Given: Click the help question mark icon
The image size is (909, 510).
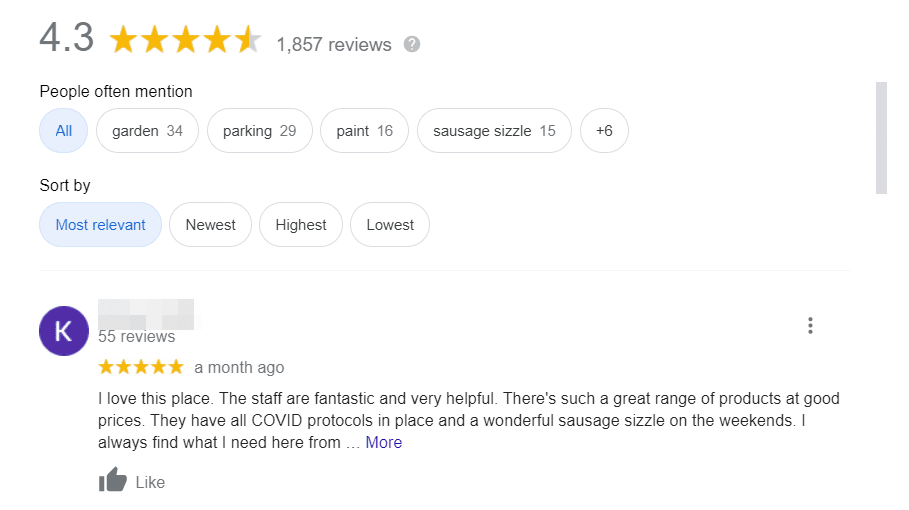Looking at the screenshot, I should coord(412,44).
